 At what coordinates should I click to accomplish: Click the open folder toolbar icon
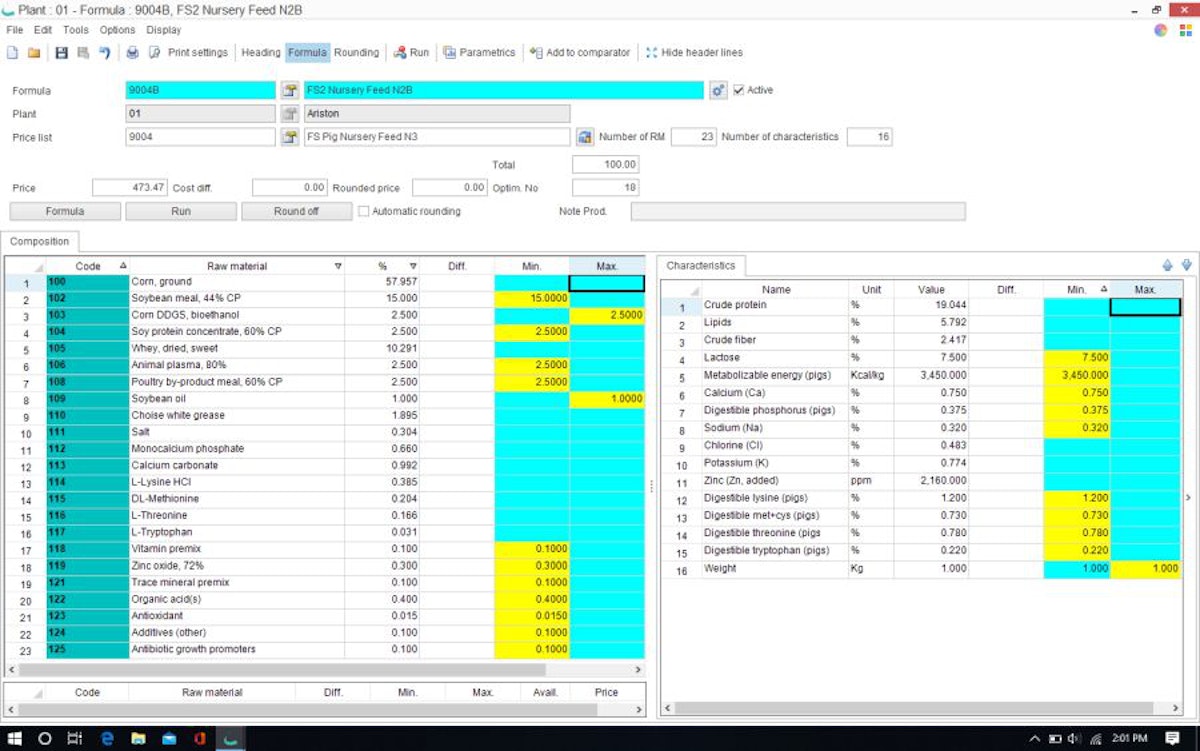click(x=34, y=53)
